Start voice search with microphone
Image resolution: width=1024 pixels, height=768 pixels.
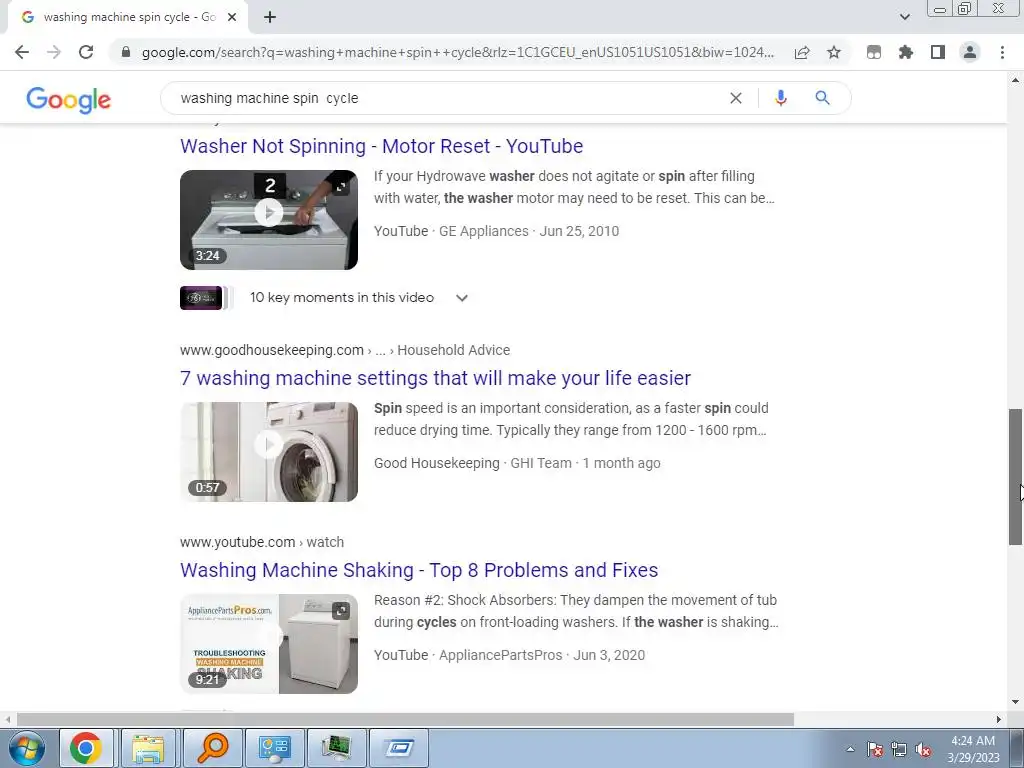780,98
